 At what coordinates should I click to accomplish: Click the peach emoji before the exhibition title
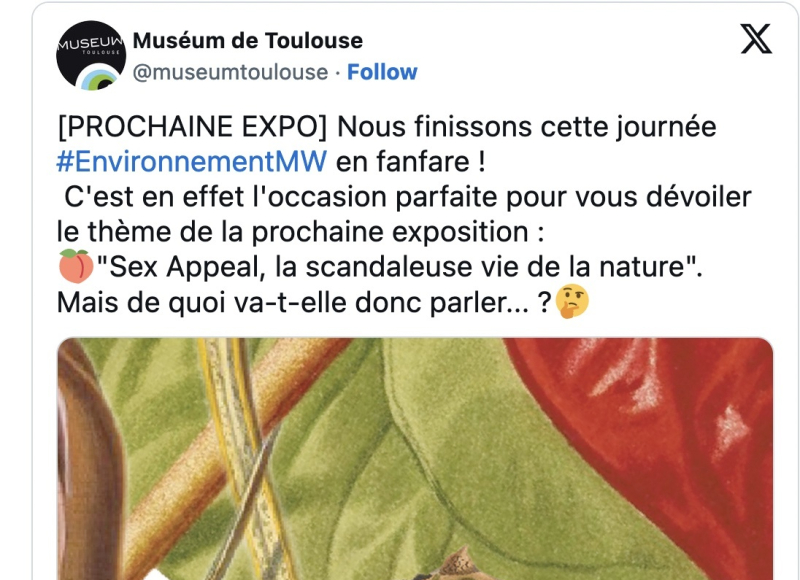click(74, 267)
